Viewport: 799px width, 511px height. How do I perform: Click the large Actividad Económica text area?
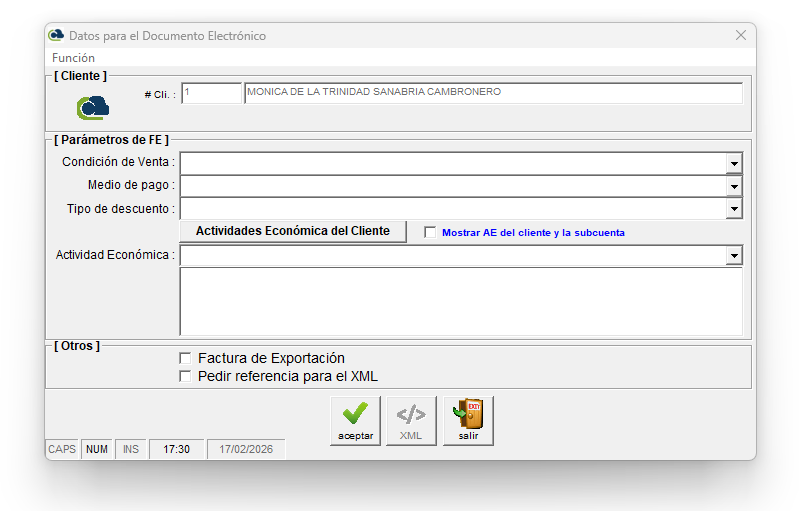pos(460,301)
